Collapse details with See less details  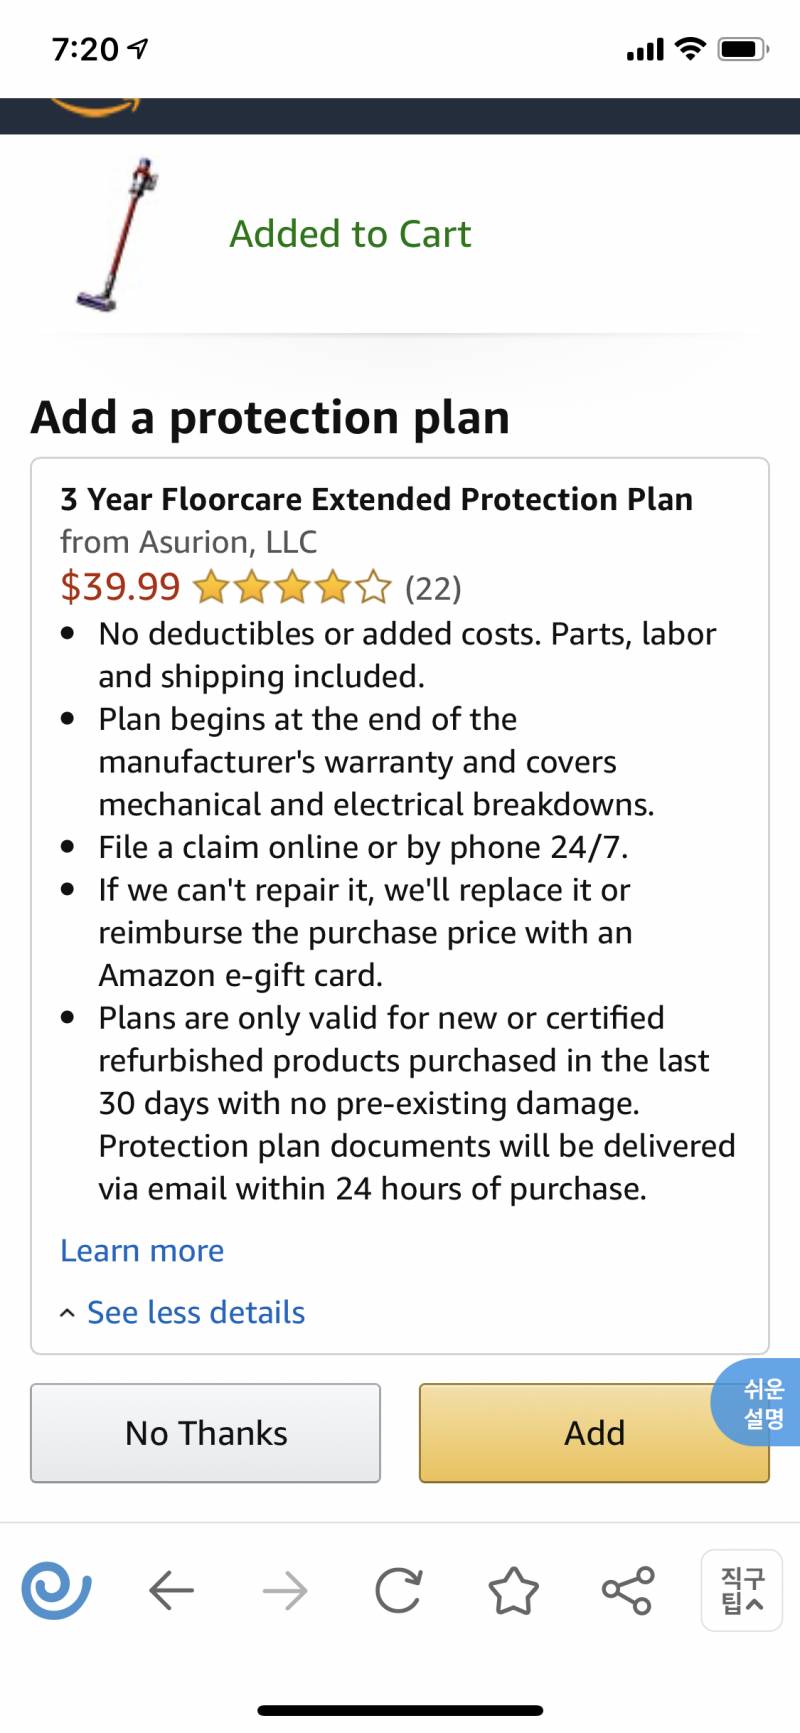tap(195, 1312)
